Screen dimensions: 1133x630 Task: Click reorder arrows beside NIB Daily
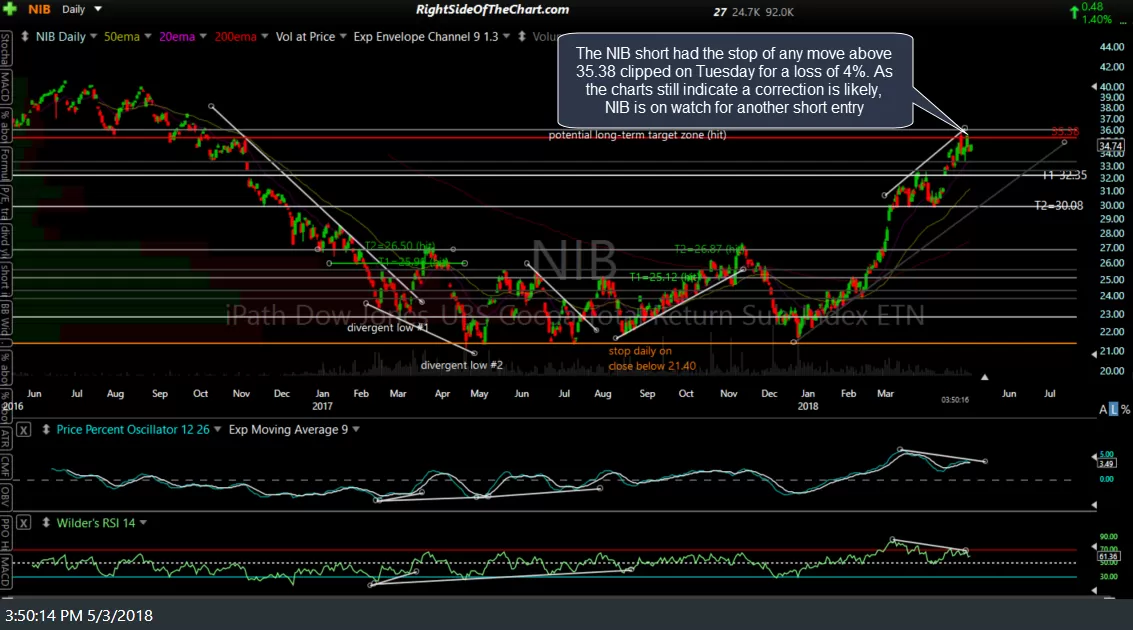tap(25, 36)
